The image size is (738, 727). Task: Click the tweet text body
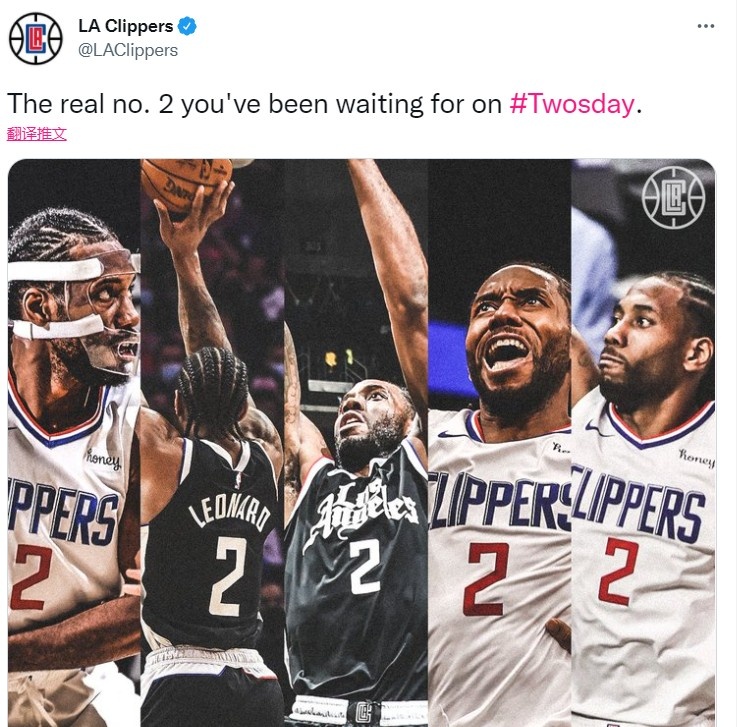(324, 104)
